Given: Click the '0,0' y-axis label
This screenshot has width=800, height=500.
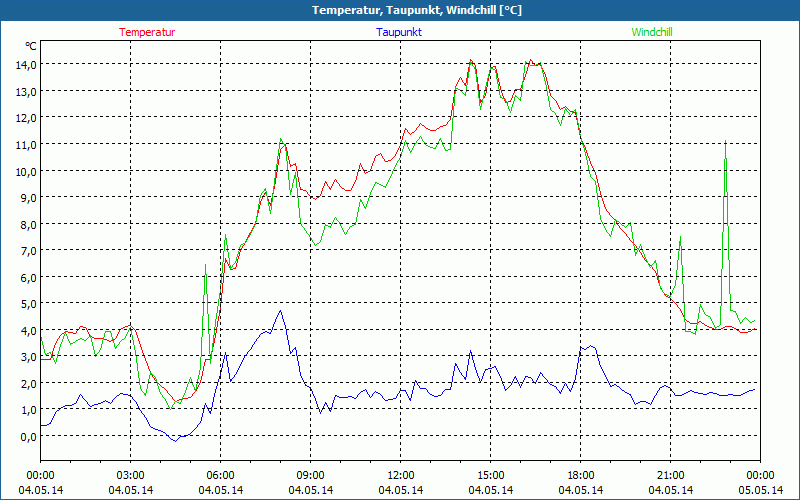Looking at the screenshot, I should 28,436.
